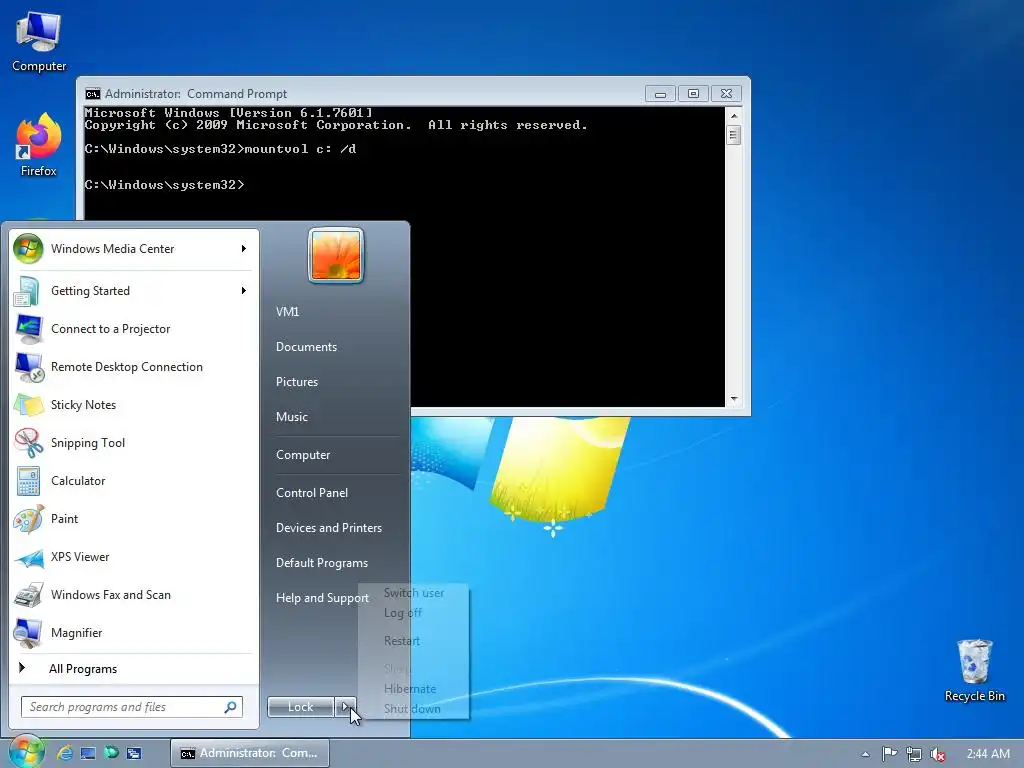The width and height of the screenshot is (1024, 768).
Task: Open Internet Explorer from taskbar
Action: pos(64,753)
